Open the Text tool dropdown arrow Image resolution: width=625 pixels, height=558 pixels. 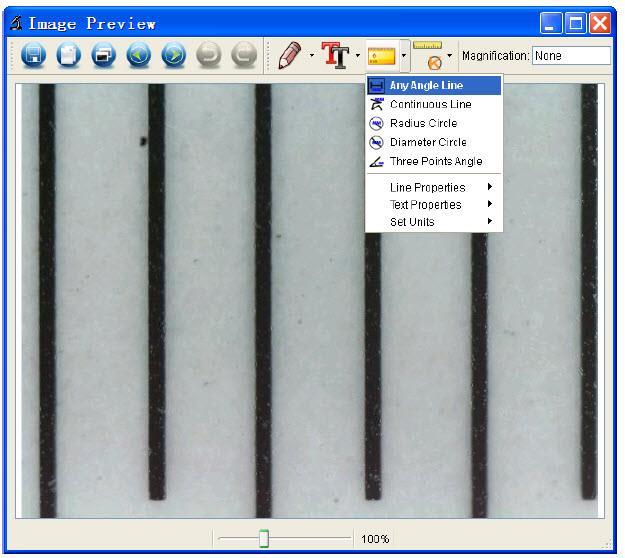click(358, 55)
